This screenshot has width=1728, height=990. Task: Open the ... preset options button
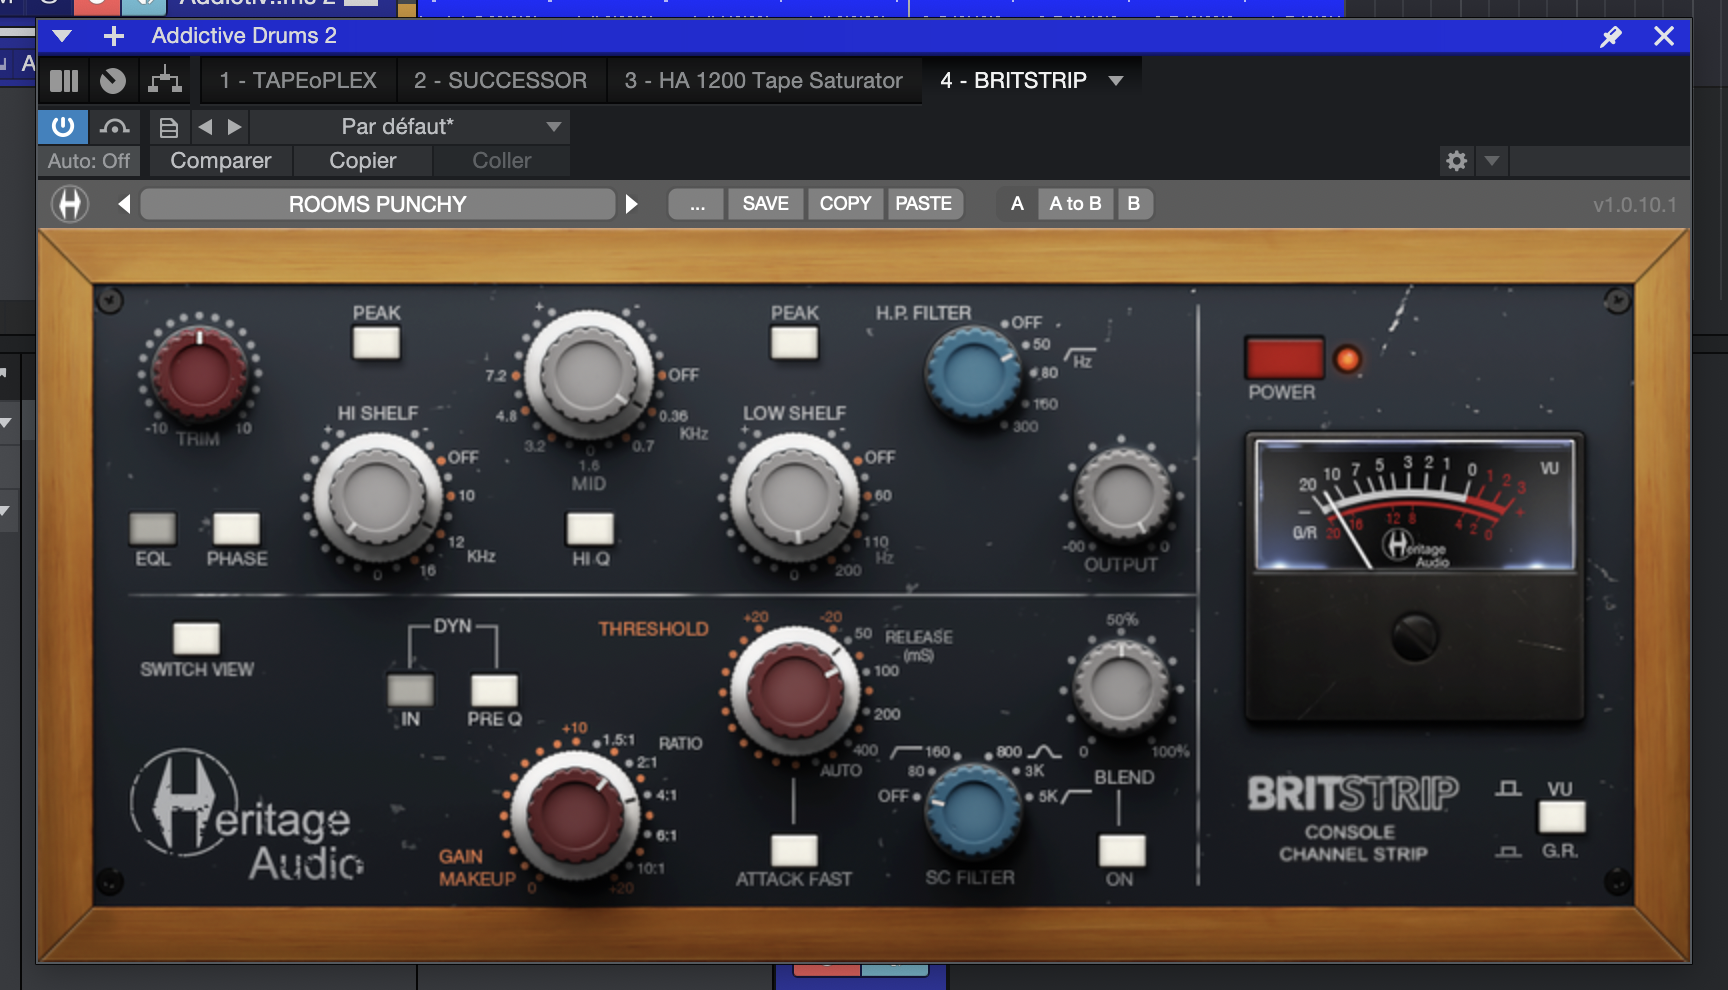697,204
